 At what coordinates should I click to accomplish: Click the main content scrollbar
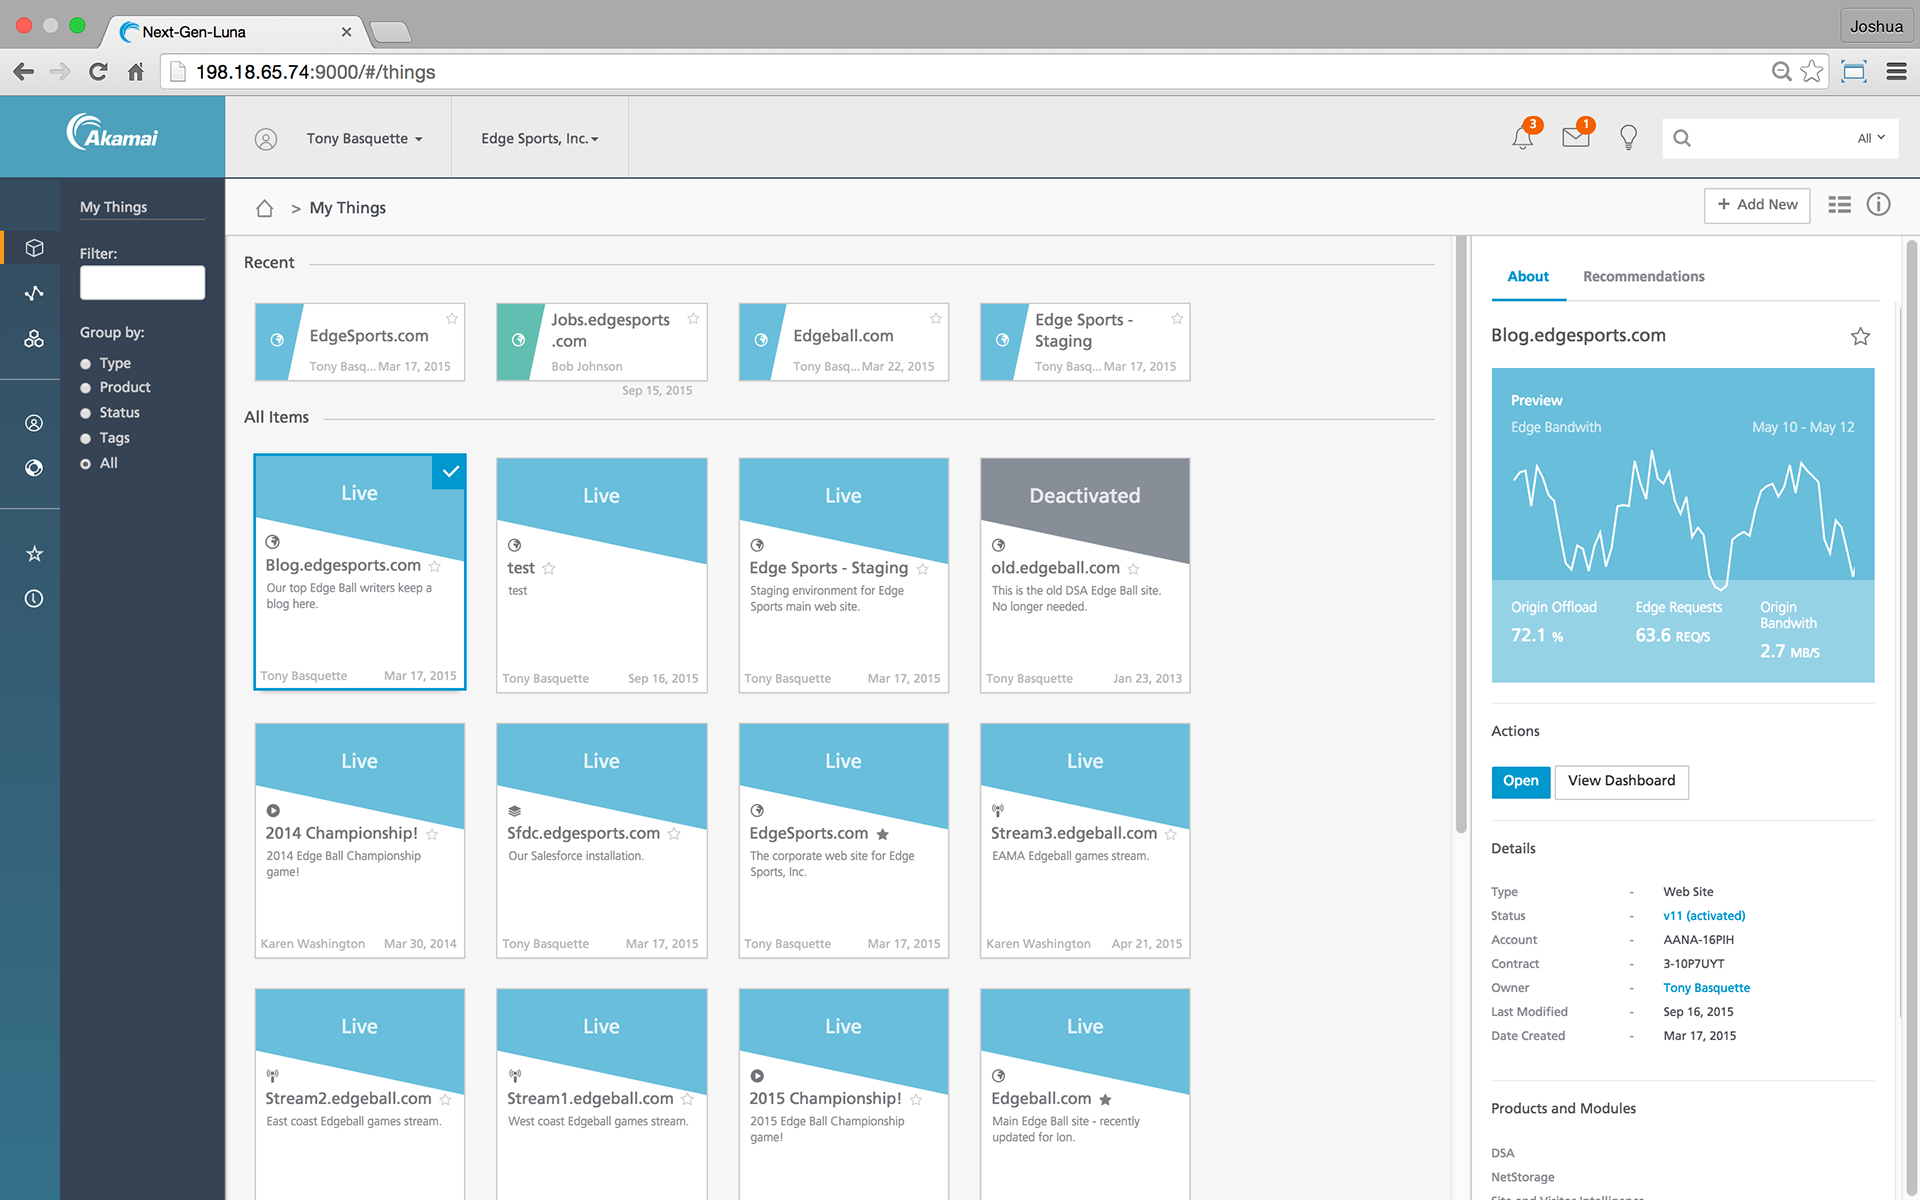[x=1461, y=535]
